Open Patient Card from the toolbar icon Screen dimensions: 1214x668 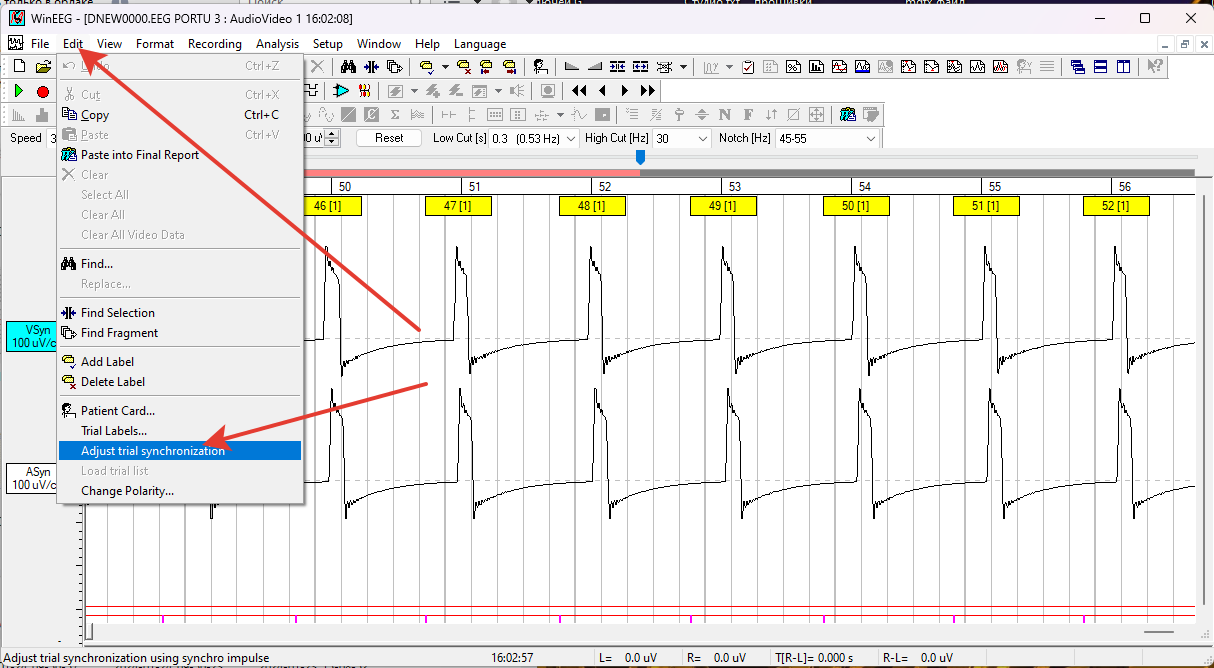(540, 67)
